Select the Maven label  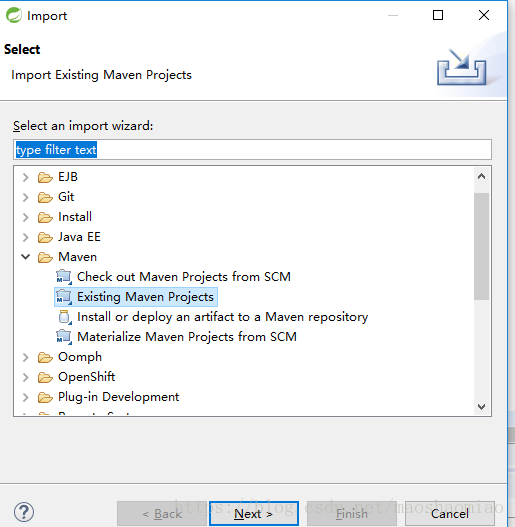coord(77,257)
